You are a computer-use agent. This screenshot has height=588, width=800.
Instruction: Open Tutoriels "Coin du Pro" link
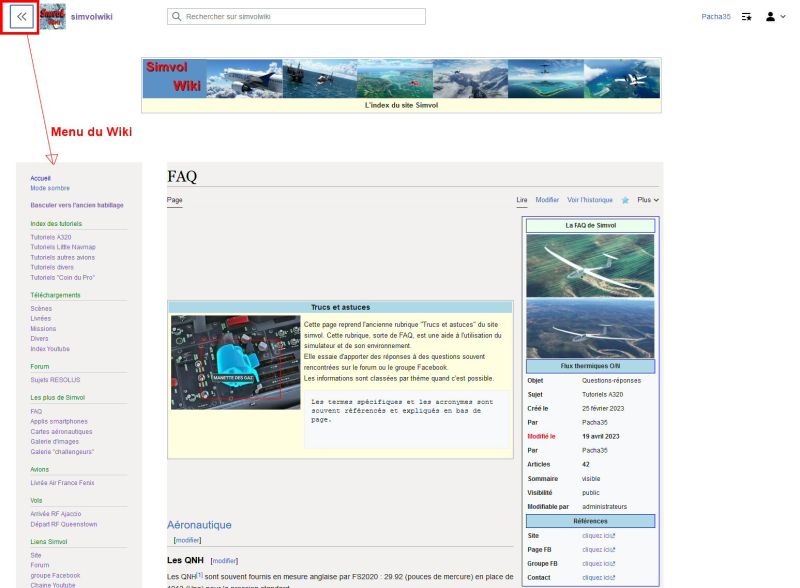[63, 278]
